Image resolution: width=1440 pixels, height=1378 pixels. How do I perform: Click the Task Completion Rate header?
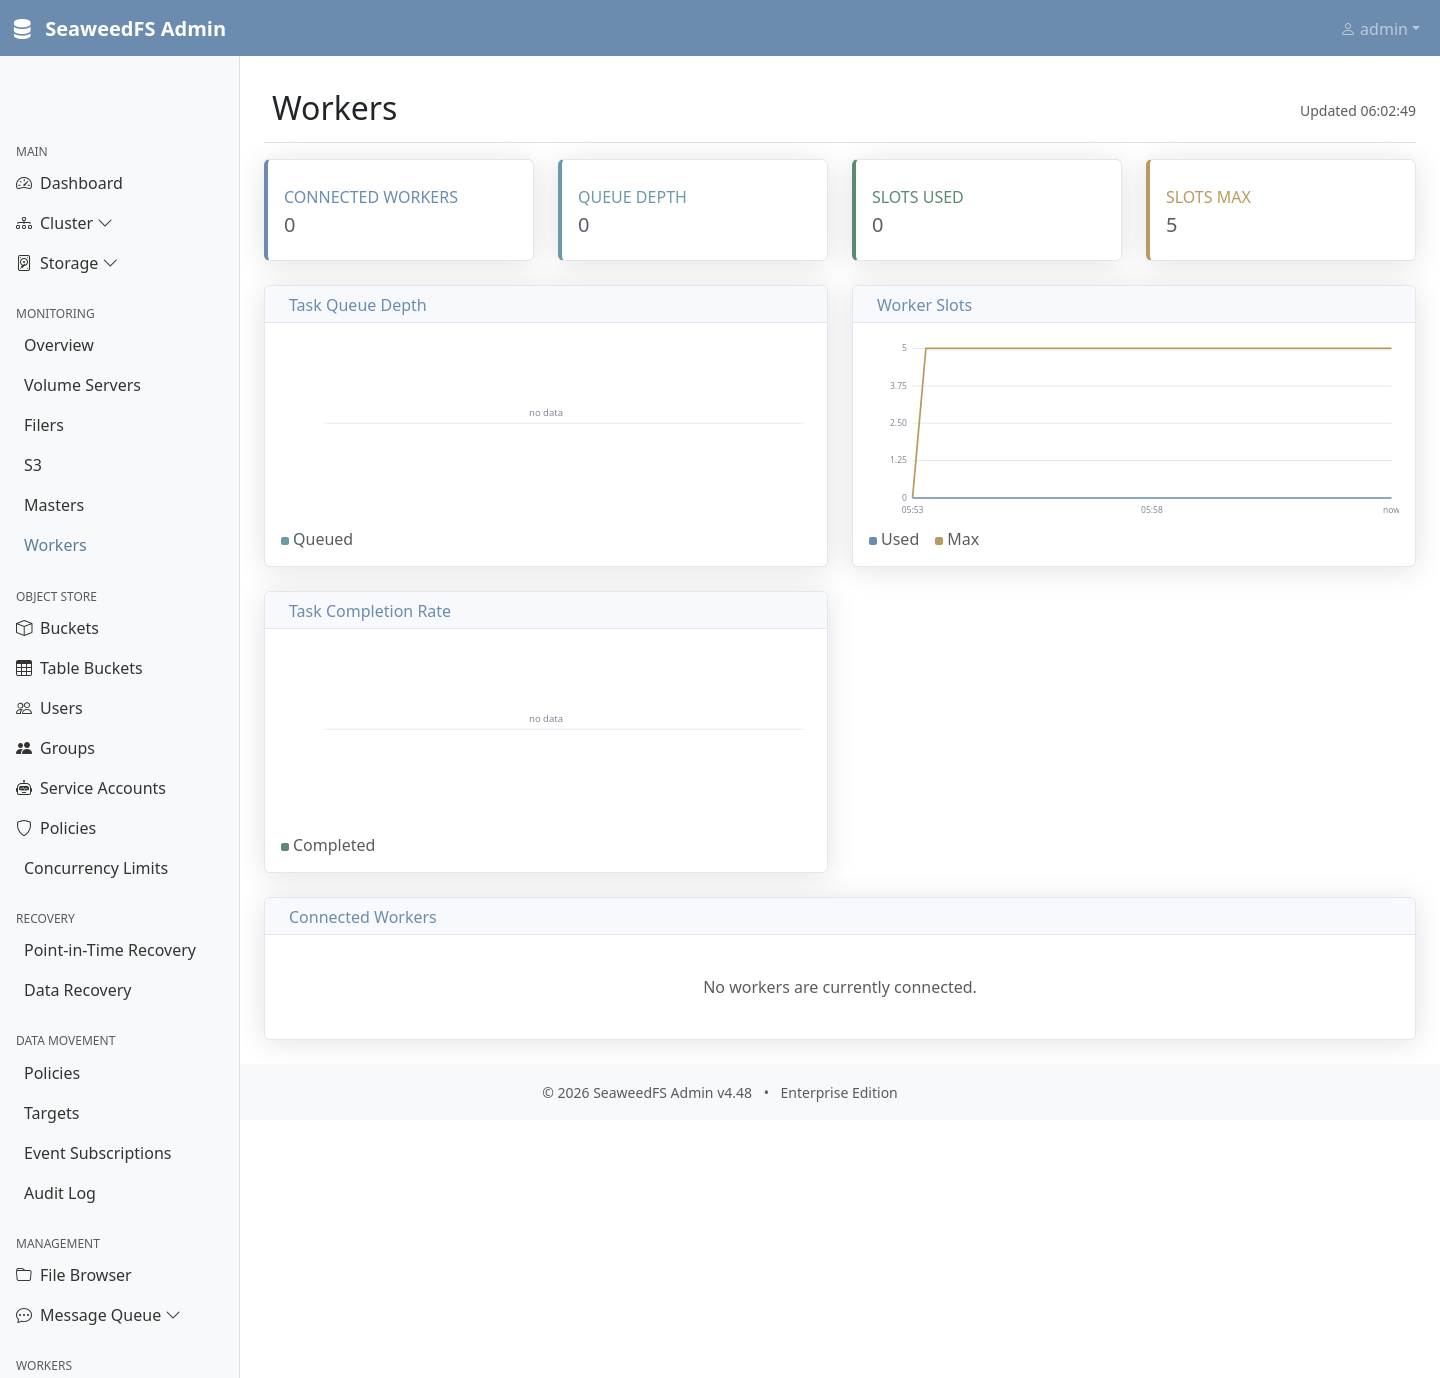click(x=546, y=611)
